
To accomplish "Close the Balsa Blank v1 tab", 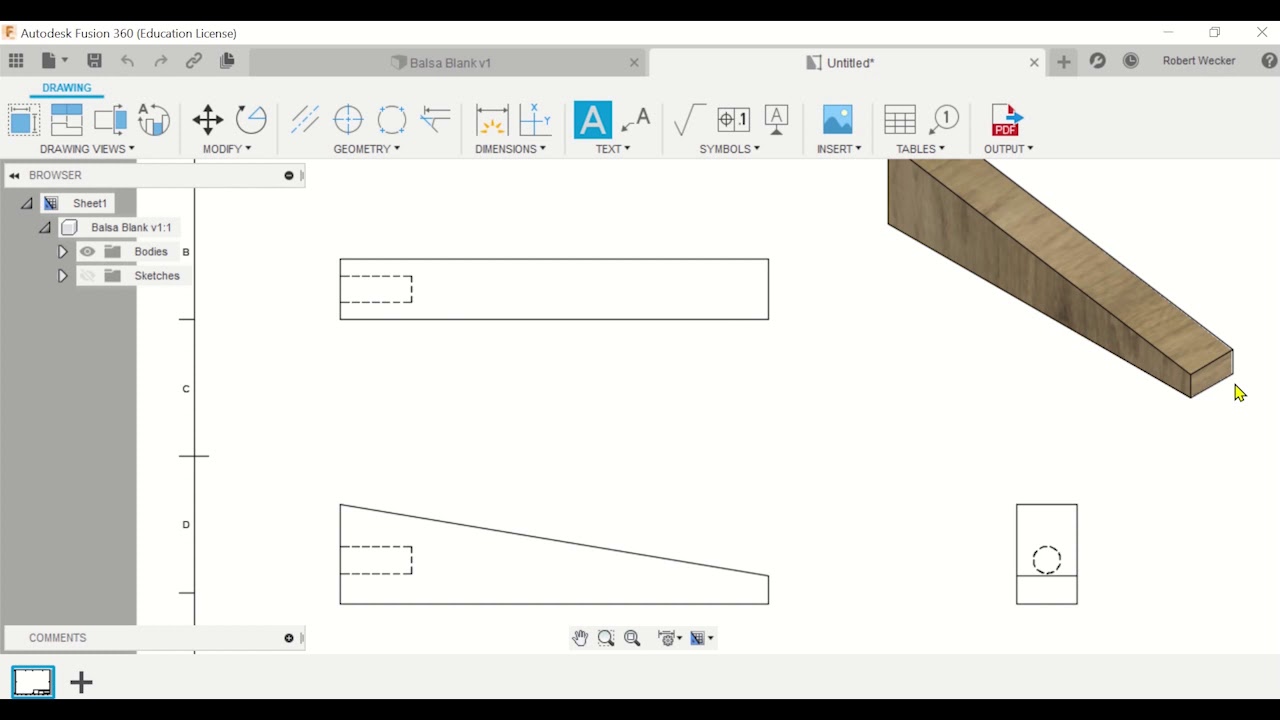I will click(634, 63).
